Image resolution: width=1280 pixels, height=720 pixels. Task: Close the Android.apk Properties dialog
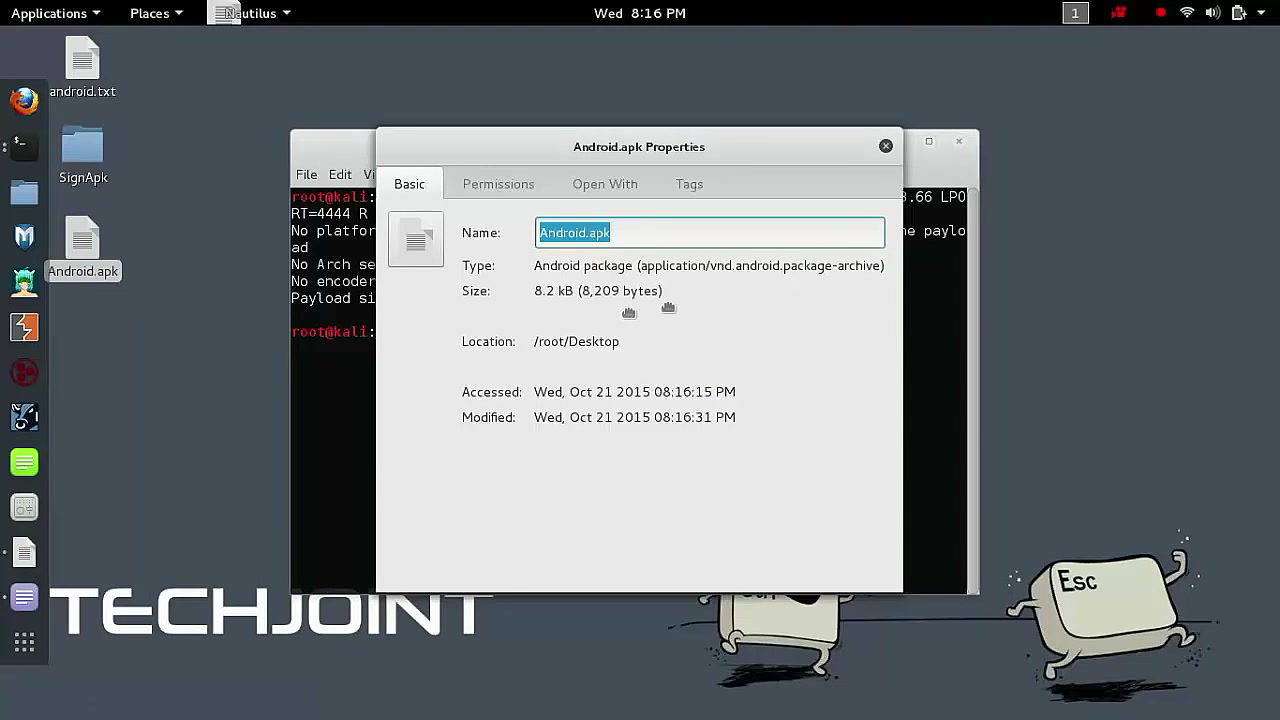pyautogui.click(x=885, y=146)
